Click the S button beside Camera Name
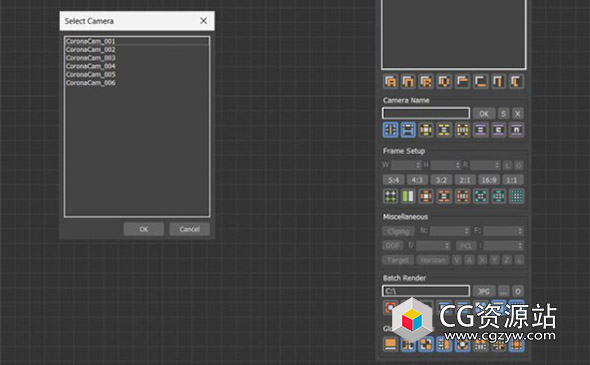 (x=503, y=113)
